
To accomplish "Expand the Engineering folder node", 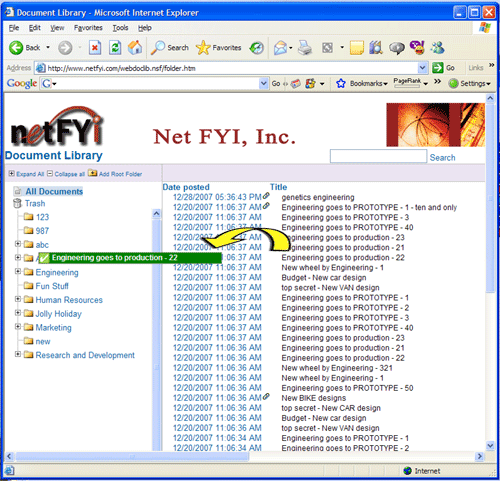I will 18,272.
